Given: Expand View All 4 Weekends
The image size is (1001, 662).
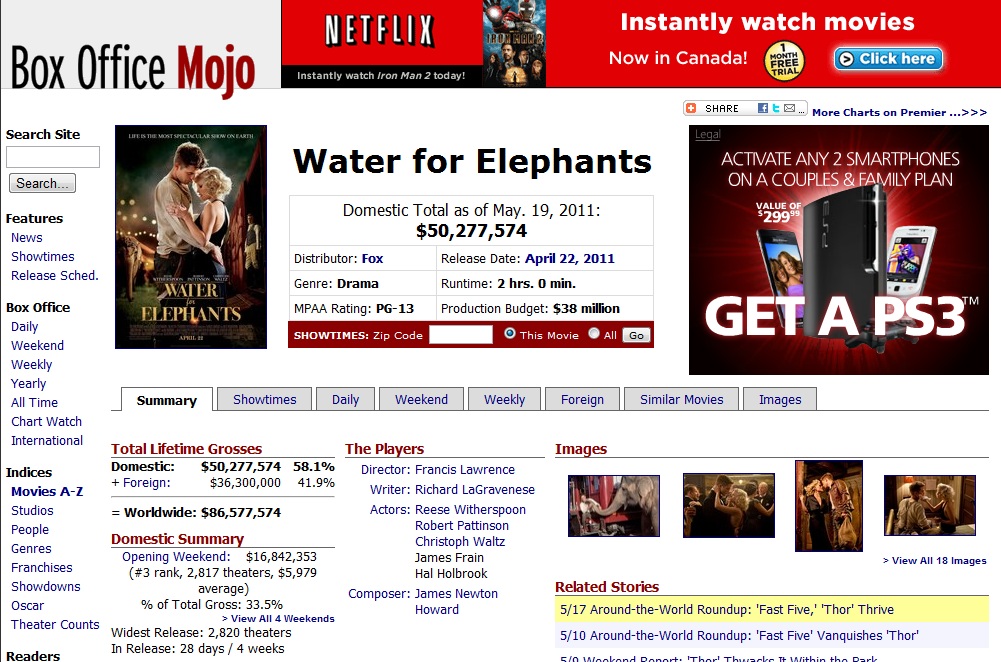Looking at the screenshot, I should tap(278, 619).
